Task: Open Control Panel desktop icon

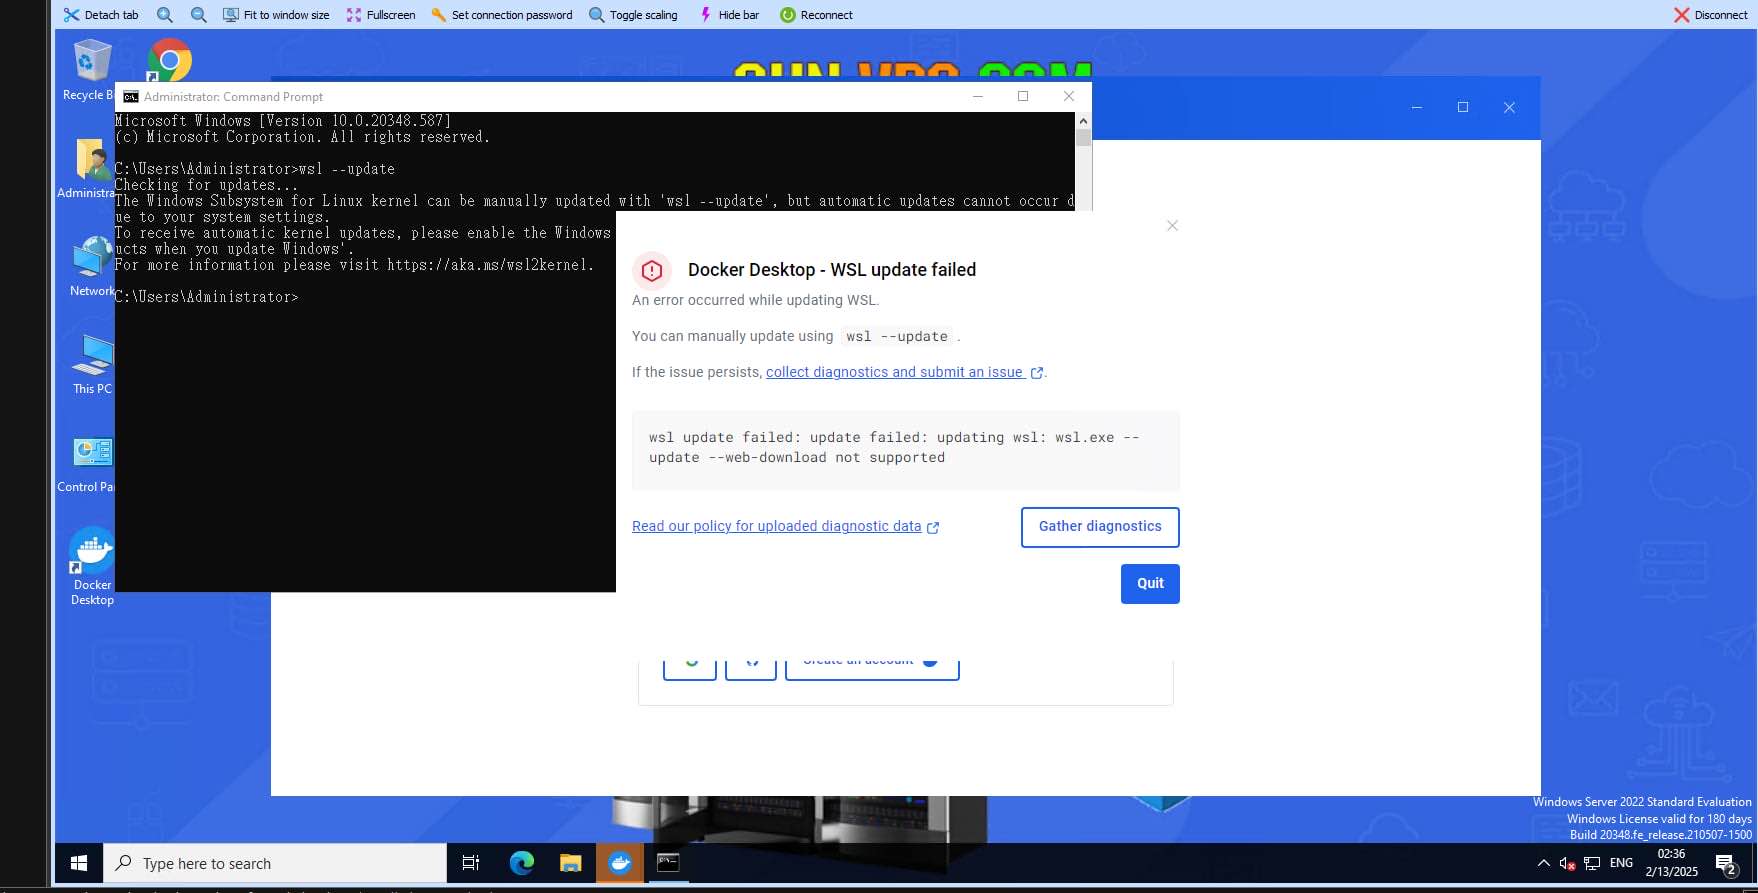Action: pos(88,462)
